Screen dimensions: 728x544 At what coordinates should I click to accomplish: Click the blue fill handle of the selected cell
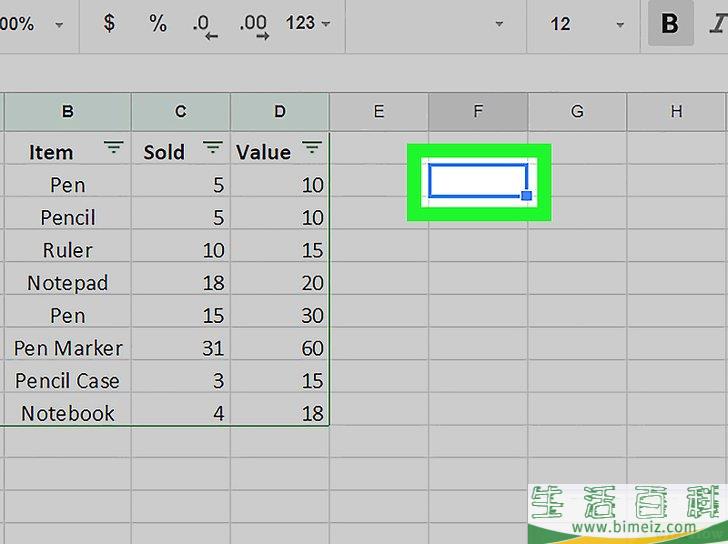point(526,196)
